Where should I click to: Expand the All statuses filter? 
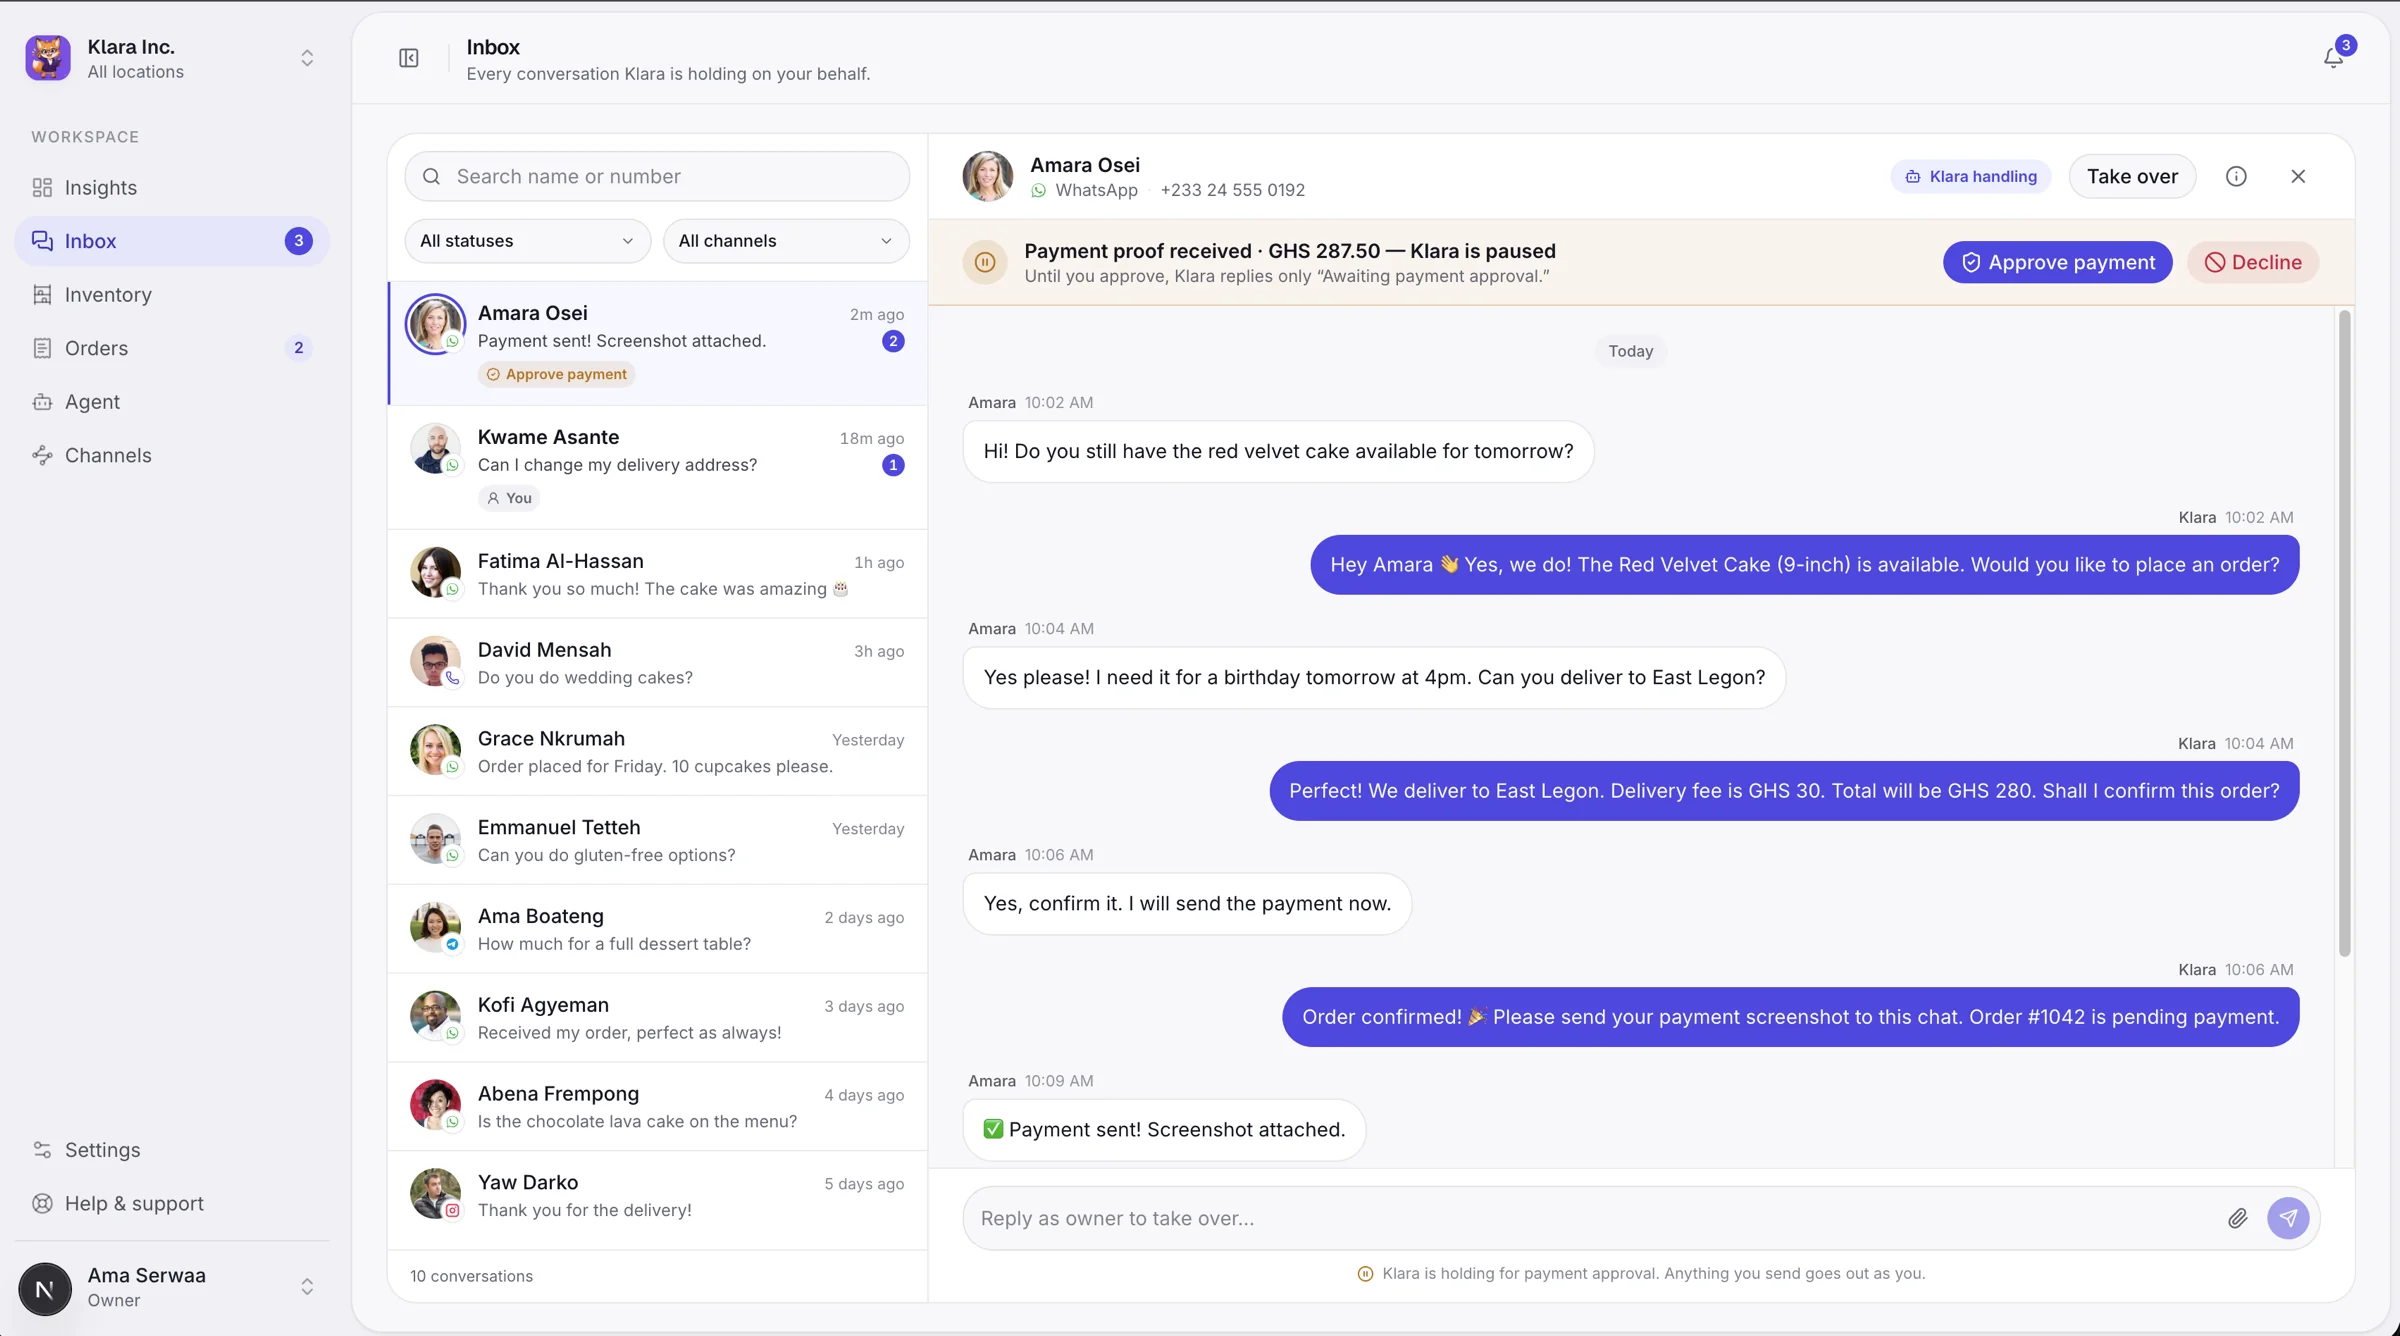pos(527,241)
